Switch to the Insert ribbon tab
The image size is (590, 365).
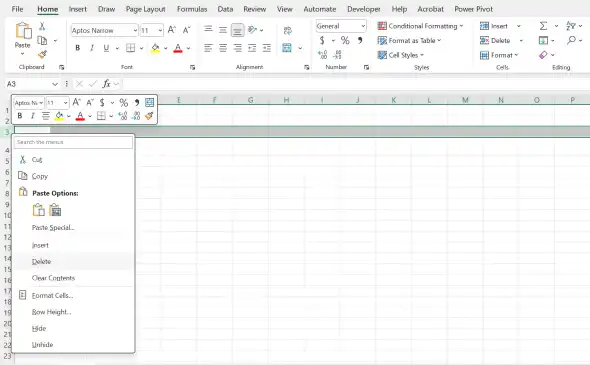pos(78,9)
